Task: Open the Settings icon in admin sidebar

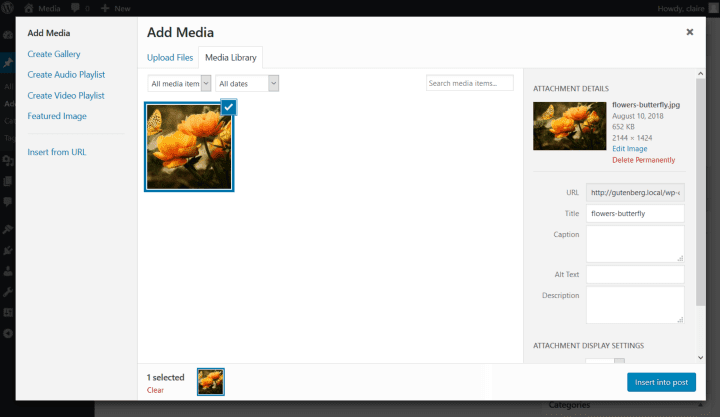Action: click(8, 312)
